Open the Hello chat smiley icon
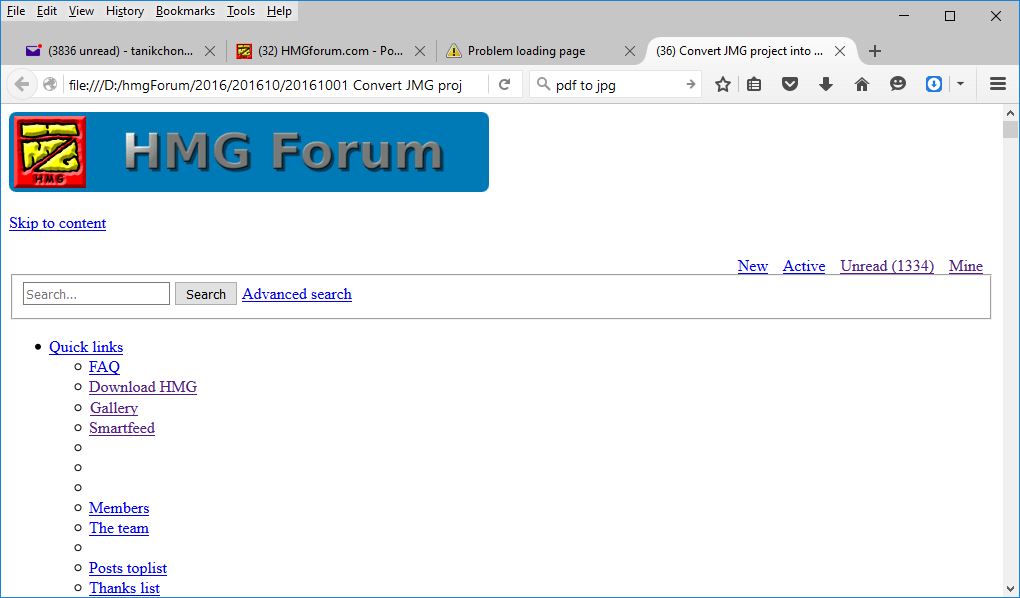This screenshot has height=598, width=1020. pos(898,85)
